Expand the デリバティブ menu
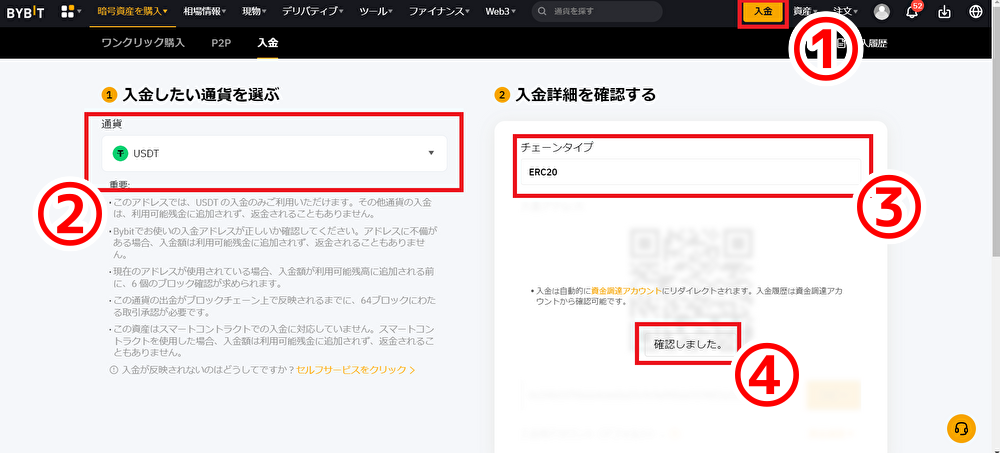The height and width of the screenshot is (453, 1000). pyautogui.click(x=312, y=11)
